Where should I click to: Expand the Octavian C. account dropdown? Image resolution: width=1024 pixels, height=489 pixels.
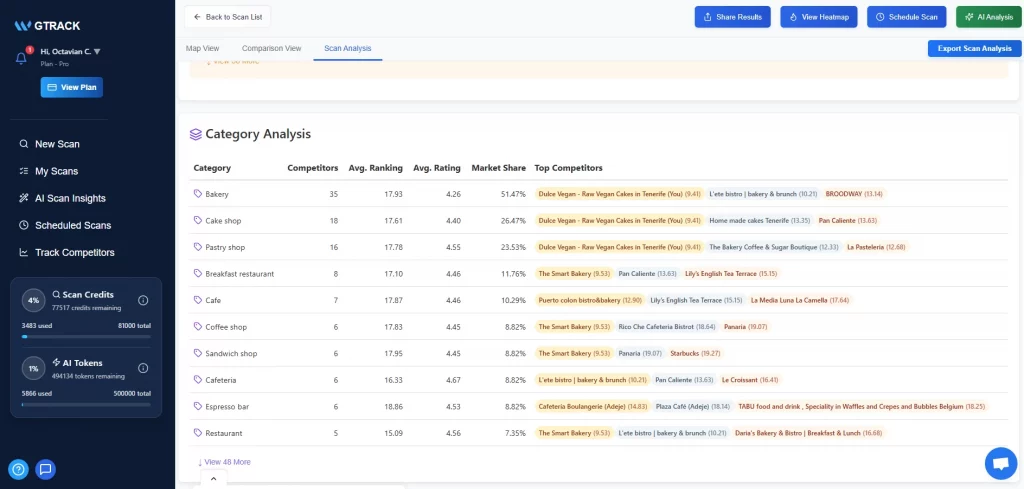[71, 51]
